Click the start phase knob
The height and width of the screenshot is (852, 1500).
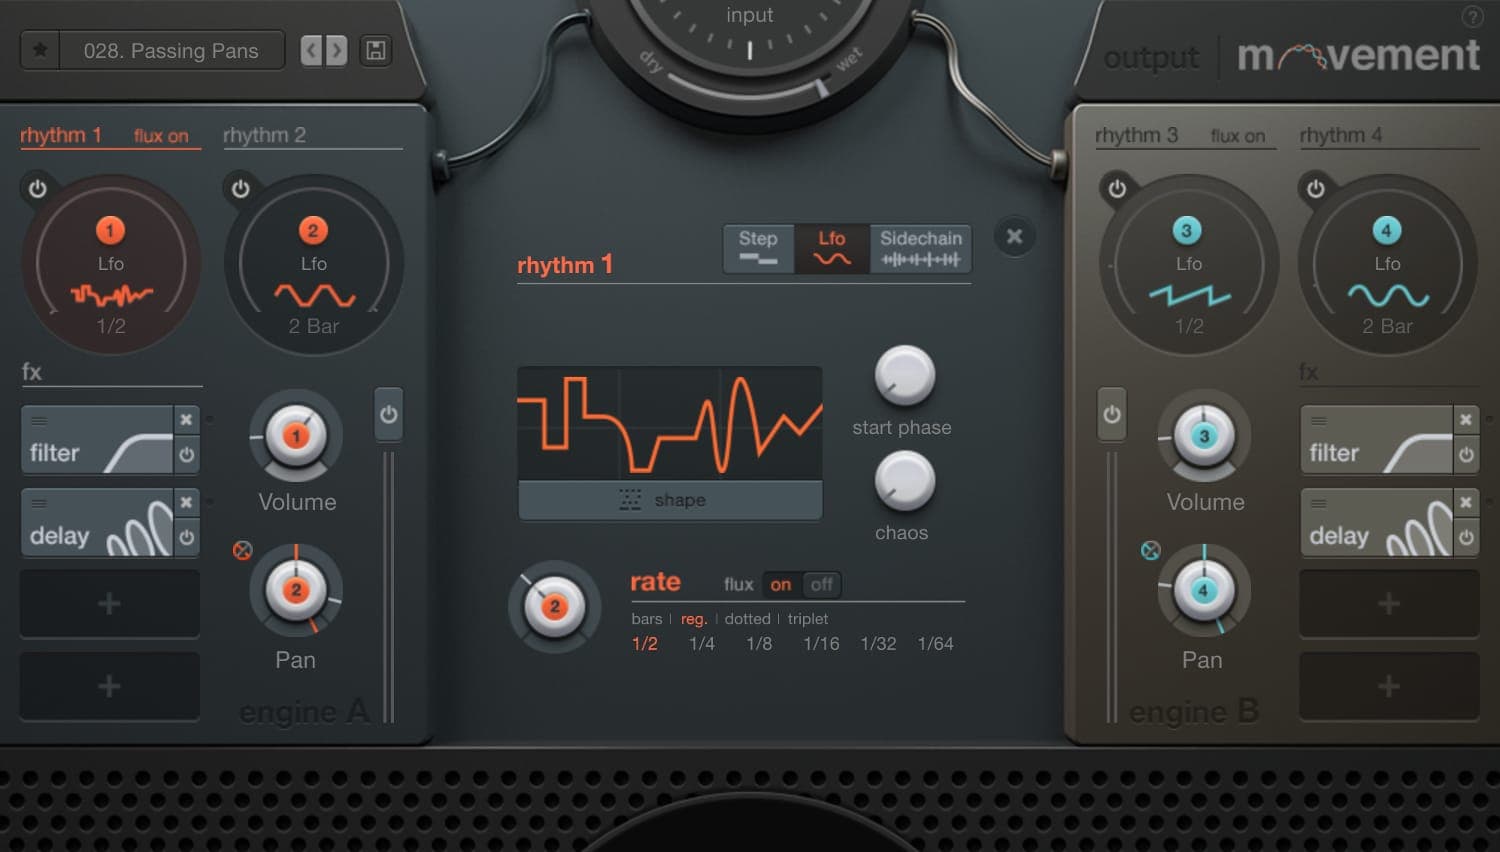coord(905,376)
